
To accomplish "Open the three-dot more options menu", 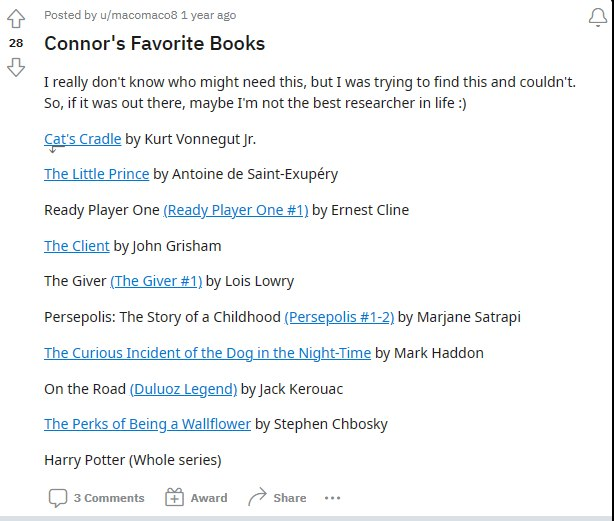I will [332, 497].
